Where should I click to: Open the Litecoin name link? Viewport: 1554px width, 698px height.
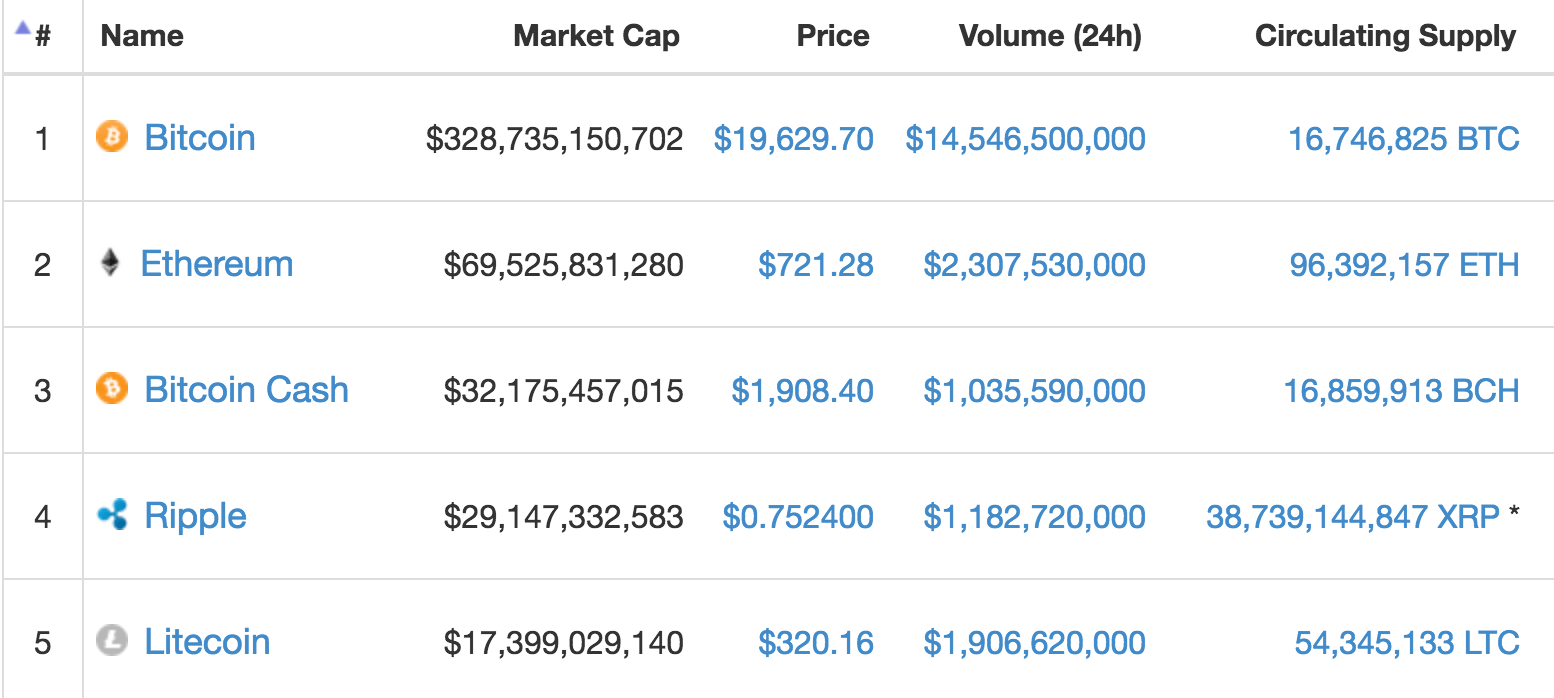pyautogui.click(x=207, y=641)
